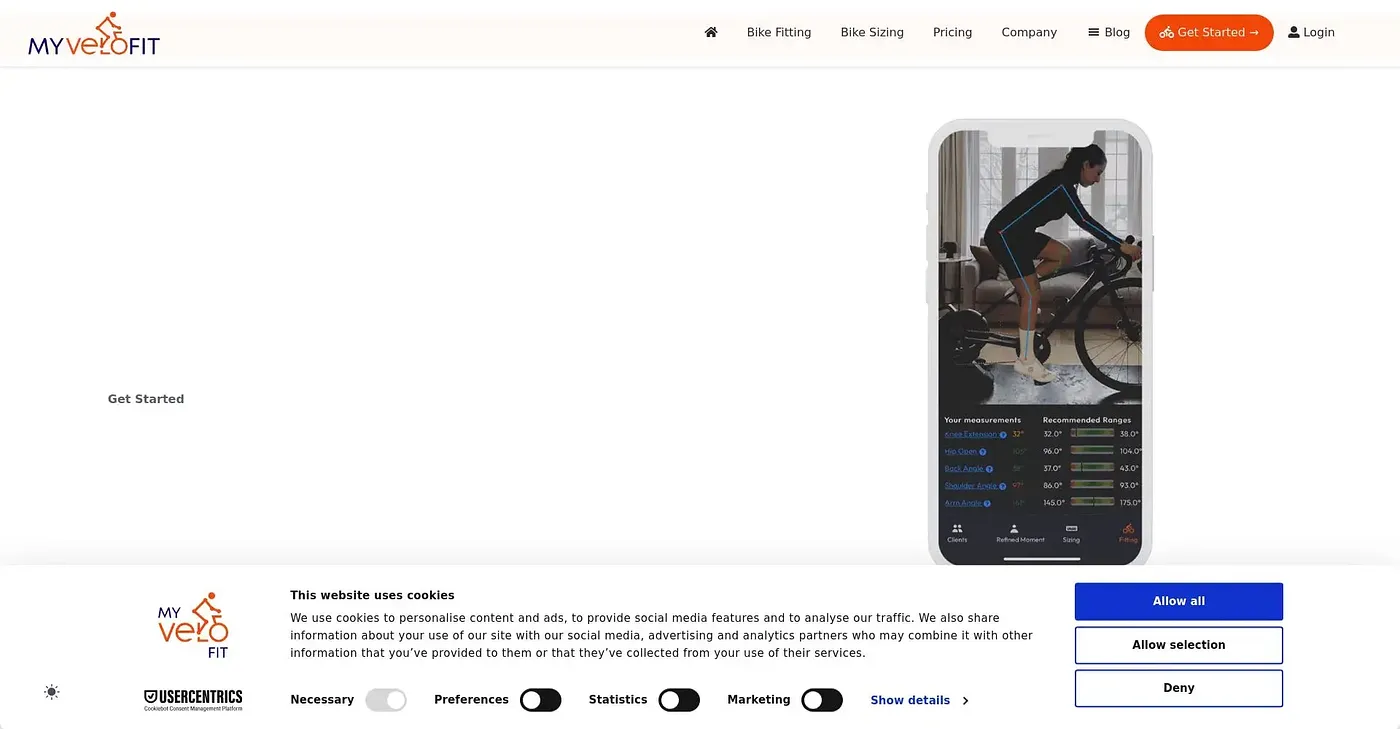This screenshot has width=1400, height=729.
Task: Click the Arm Angle recommended range bar
Action: tap(1092, 502)
